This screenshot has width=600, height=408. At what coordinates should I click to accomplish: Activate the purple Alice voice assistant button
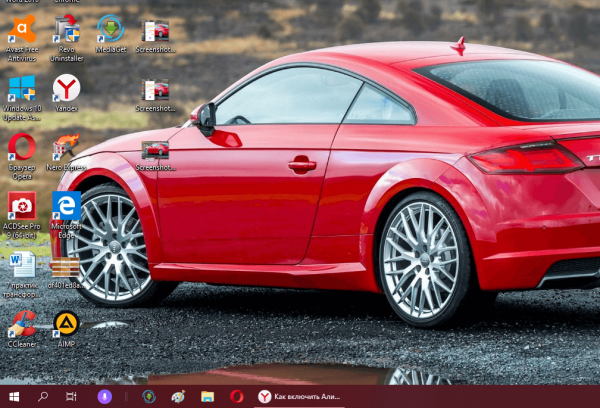pyautogui.click(x=104, y=397)
